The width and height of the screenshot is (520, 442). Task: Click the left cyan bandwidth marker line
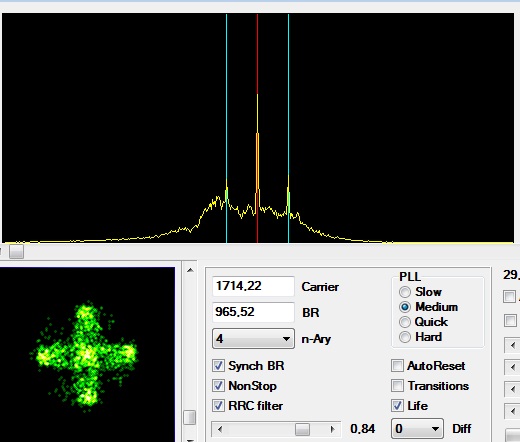click(x=227, y=128)
